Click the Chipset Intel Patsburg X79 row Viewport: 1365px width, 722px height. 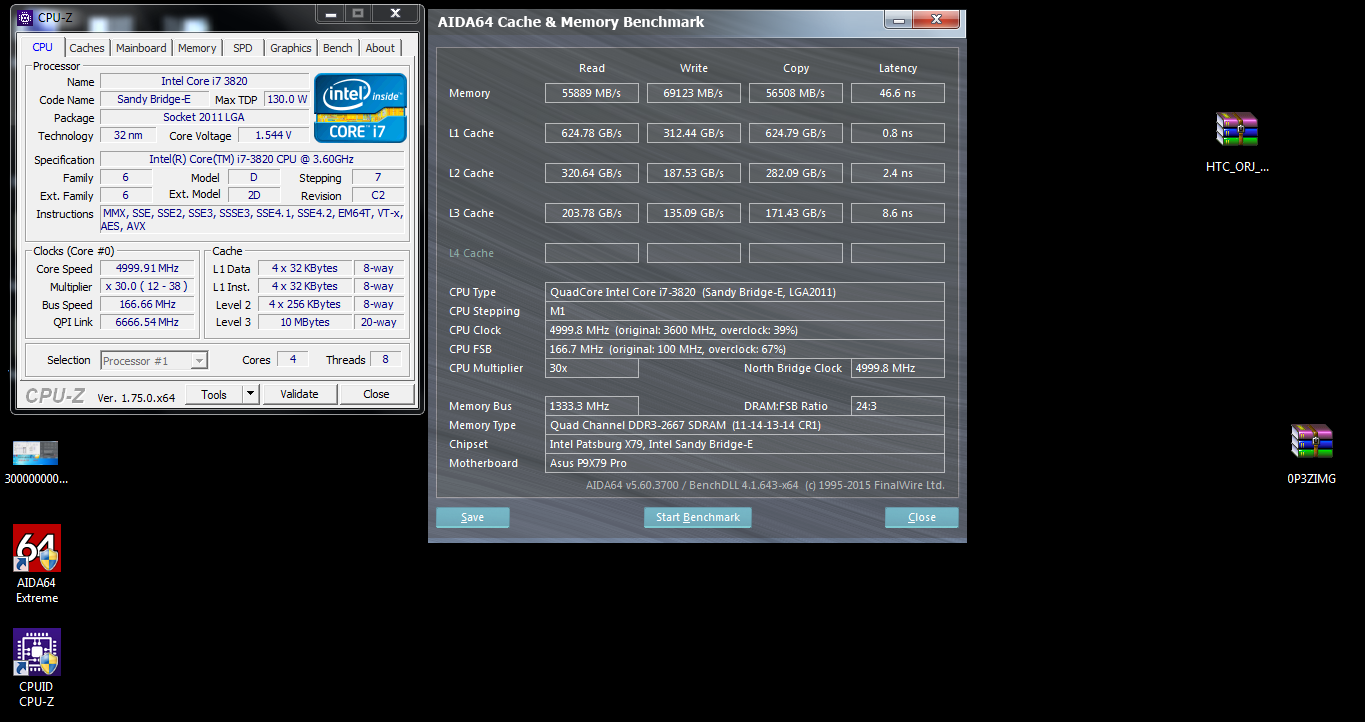coord(745,444)
